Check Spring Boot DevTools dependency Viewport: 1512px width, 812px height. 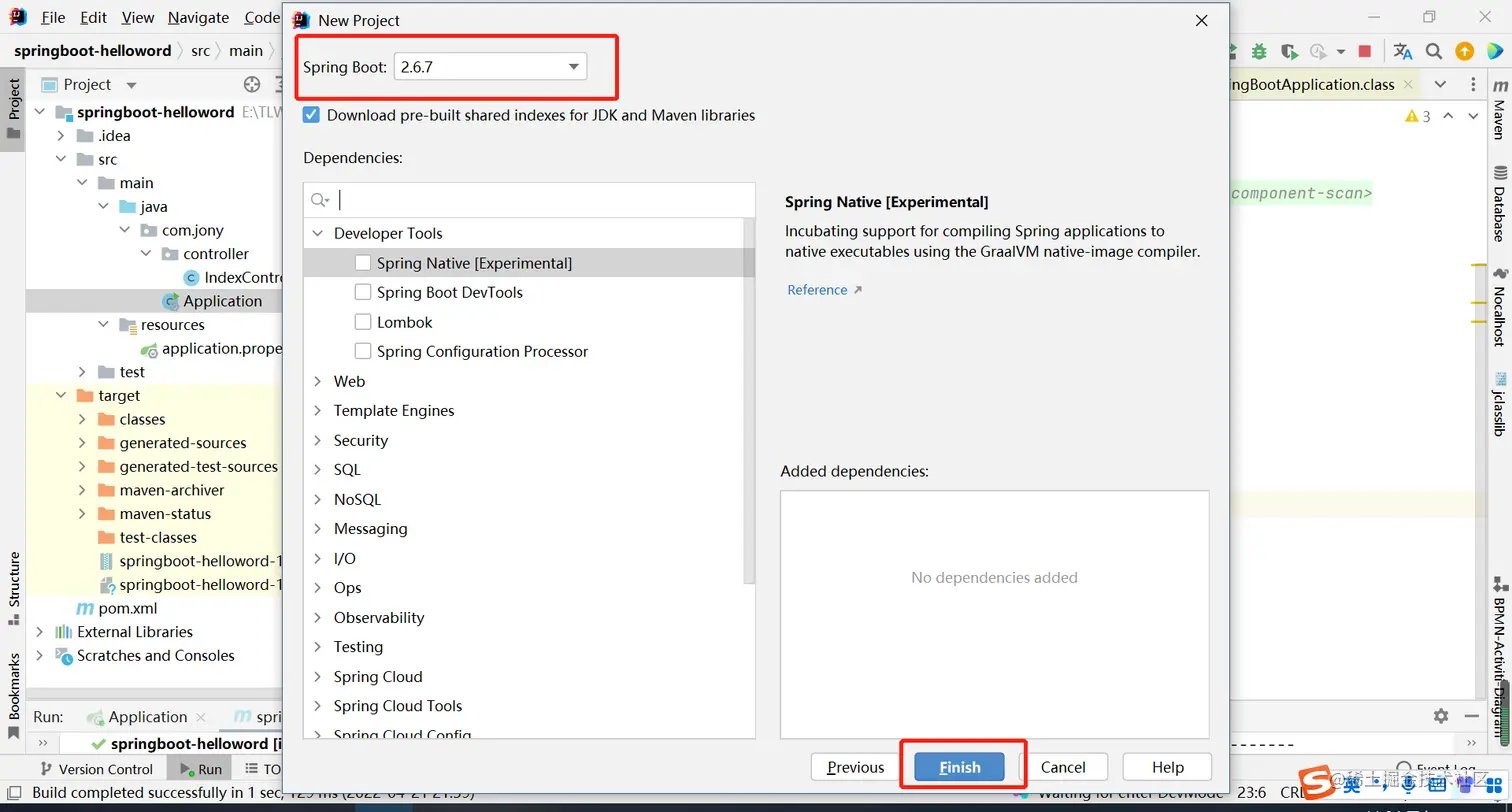363,292
